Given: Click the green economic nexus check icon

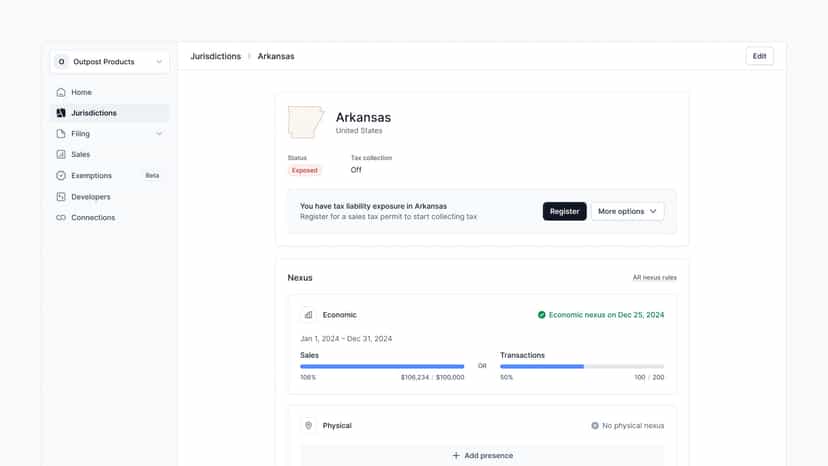Looking at the screenshot, I should [541, 315].
